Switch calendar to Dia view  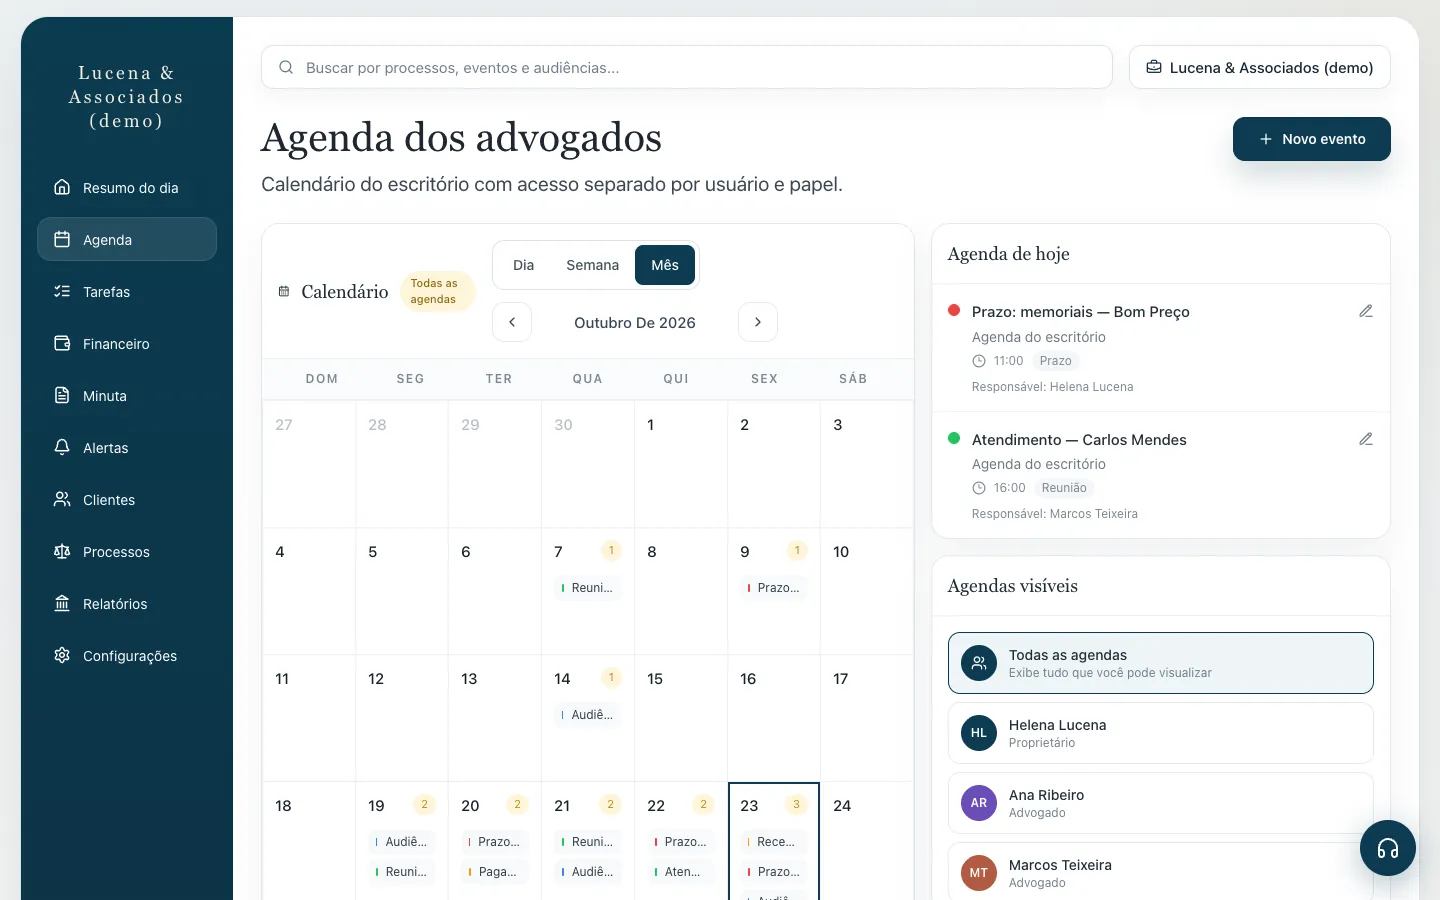point(523,265)
